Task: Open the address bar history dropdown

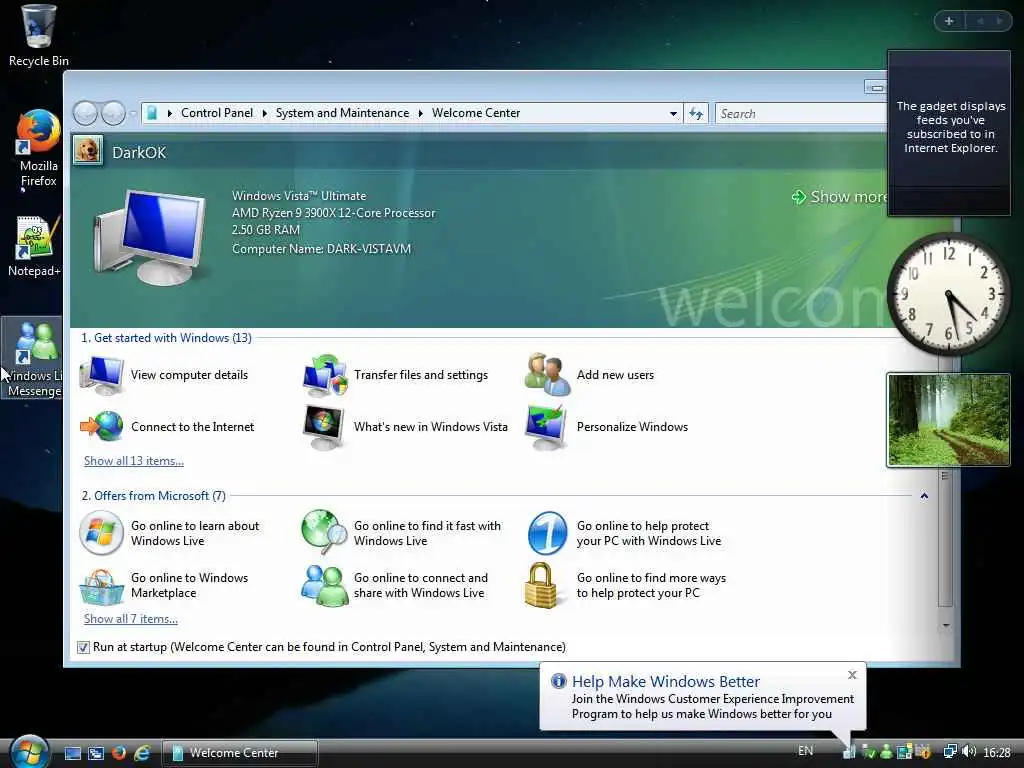Action: pos(673,114)
